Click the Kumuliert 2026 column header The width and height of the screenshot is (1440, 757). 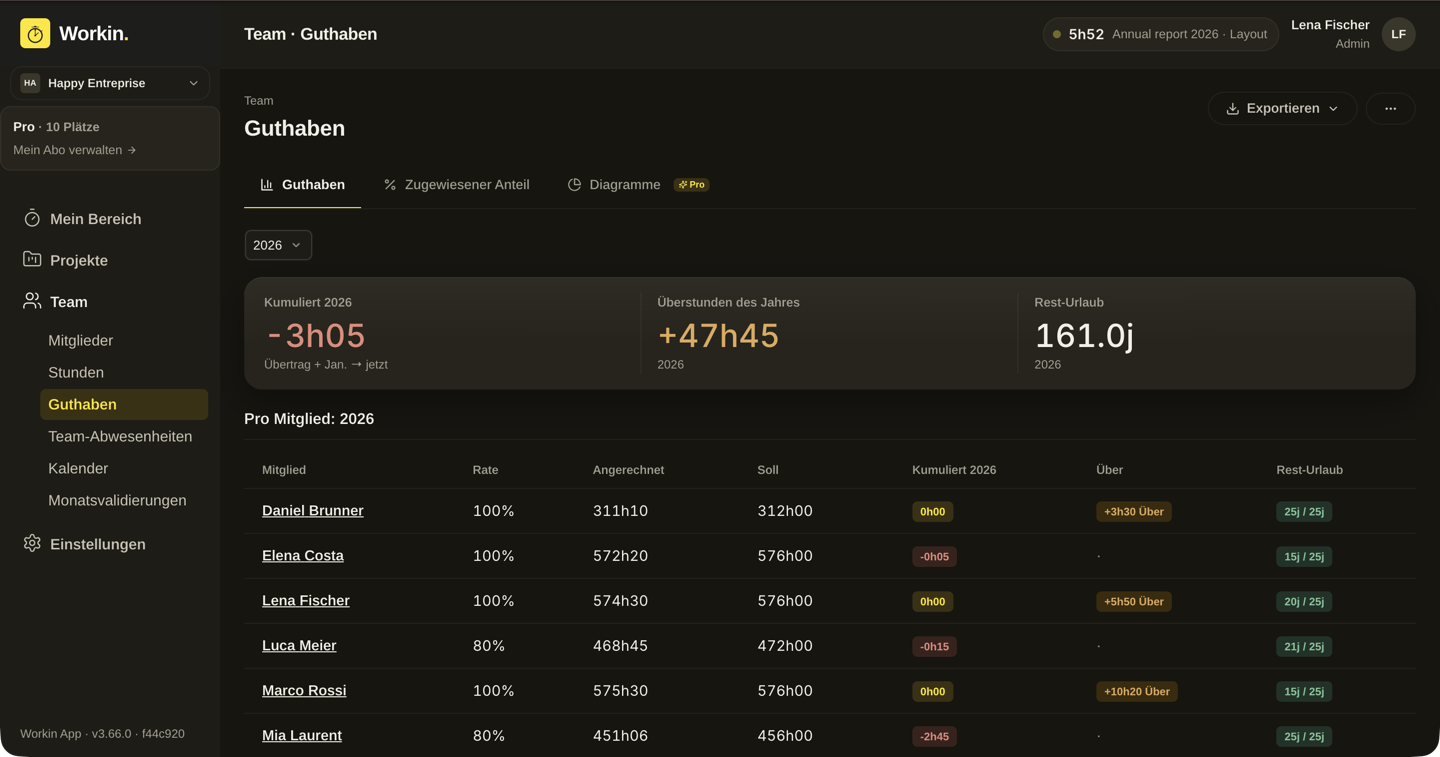954,470
